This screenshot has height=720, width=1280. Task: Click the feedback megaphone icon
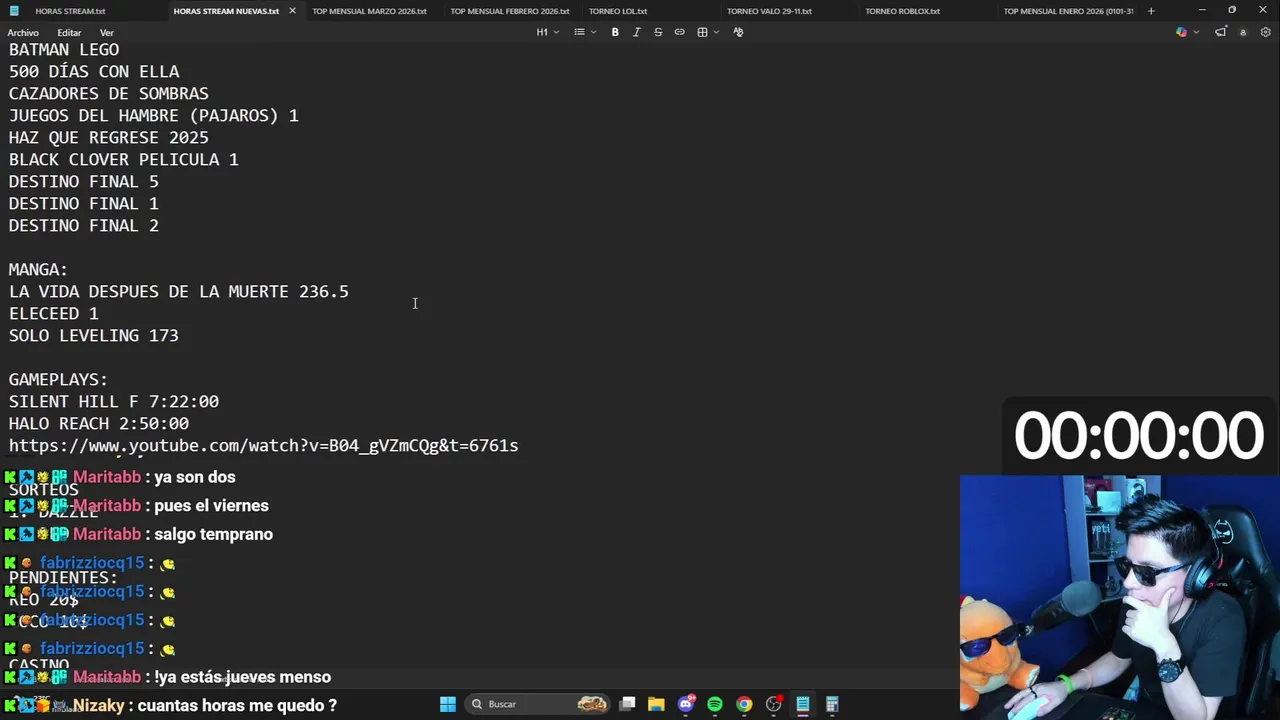(1220, 32)
